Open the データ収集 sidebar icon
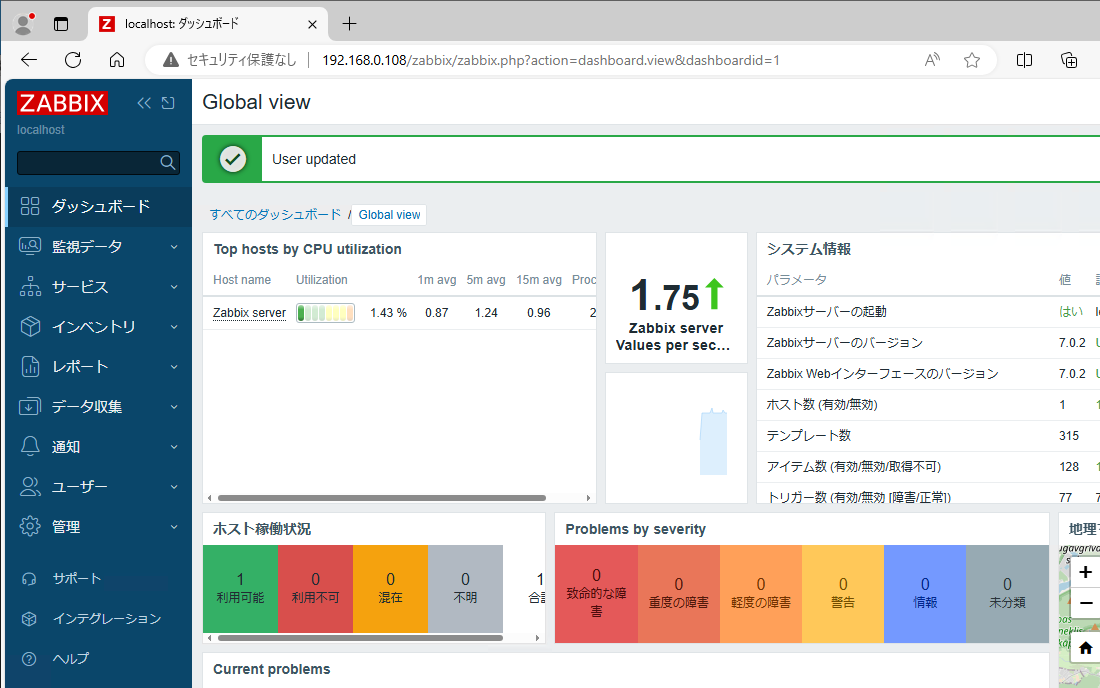 28,406
